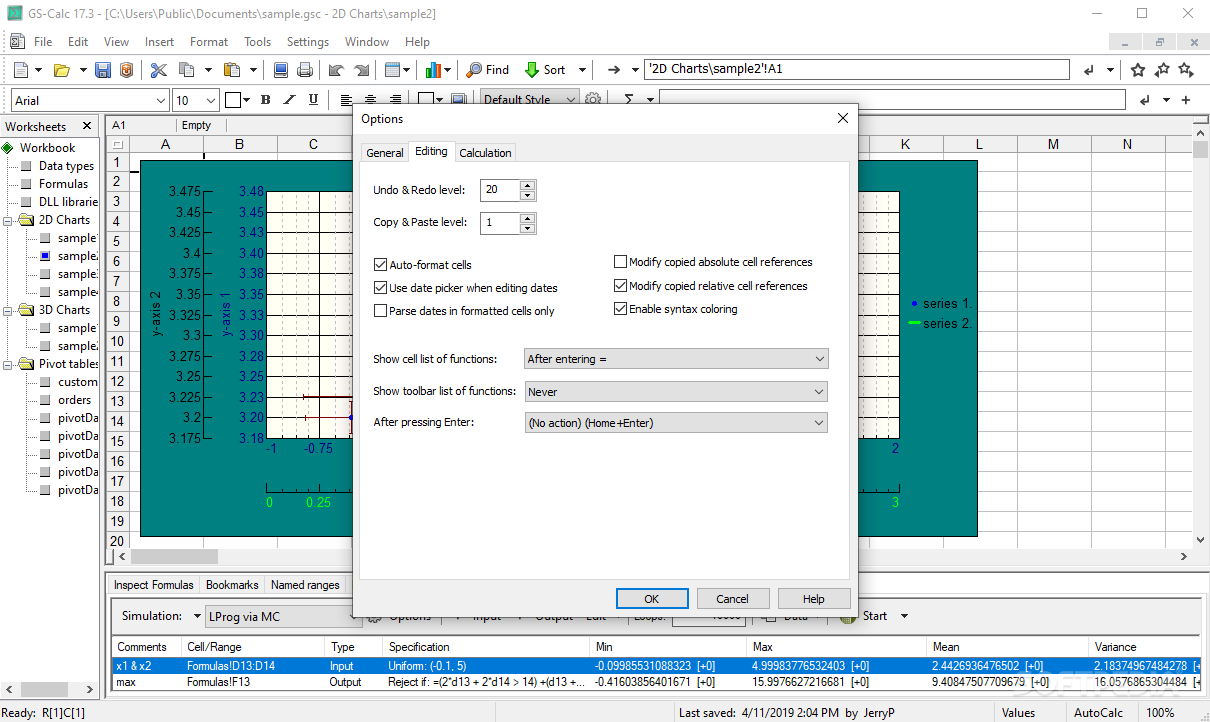Click the Copy icon in toolbar
This screenshot has height=722, width=1210.
pyautogui.click(x=186, y=70)
